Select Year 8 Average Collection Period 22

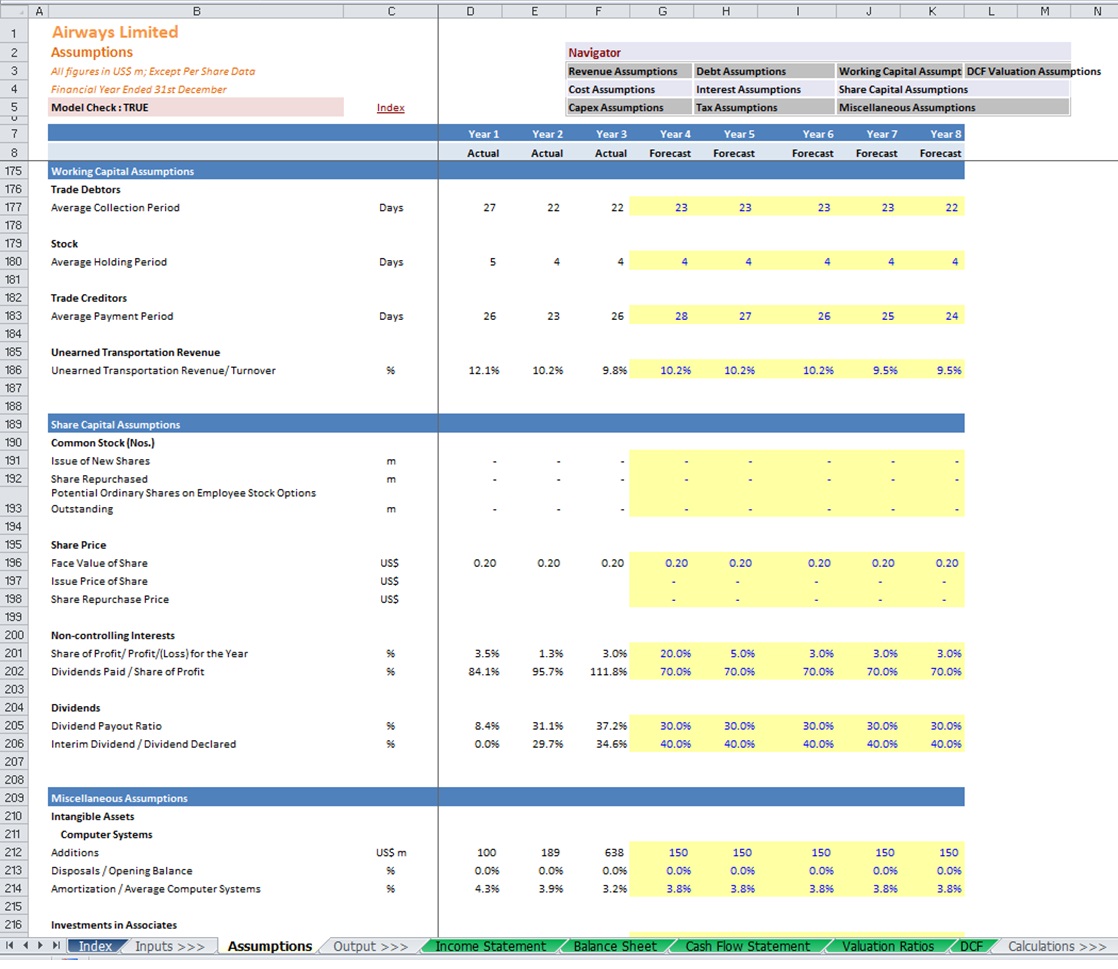932,209
